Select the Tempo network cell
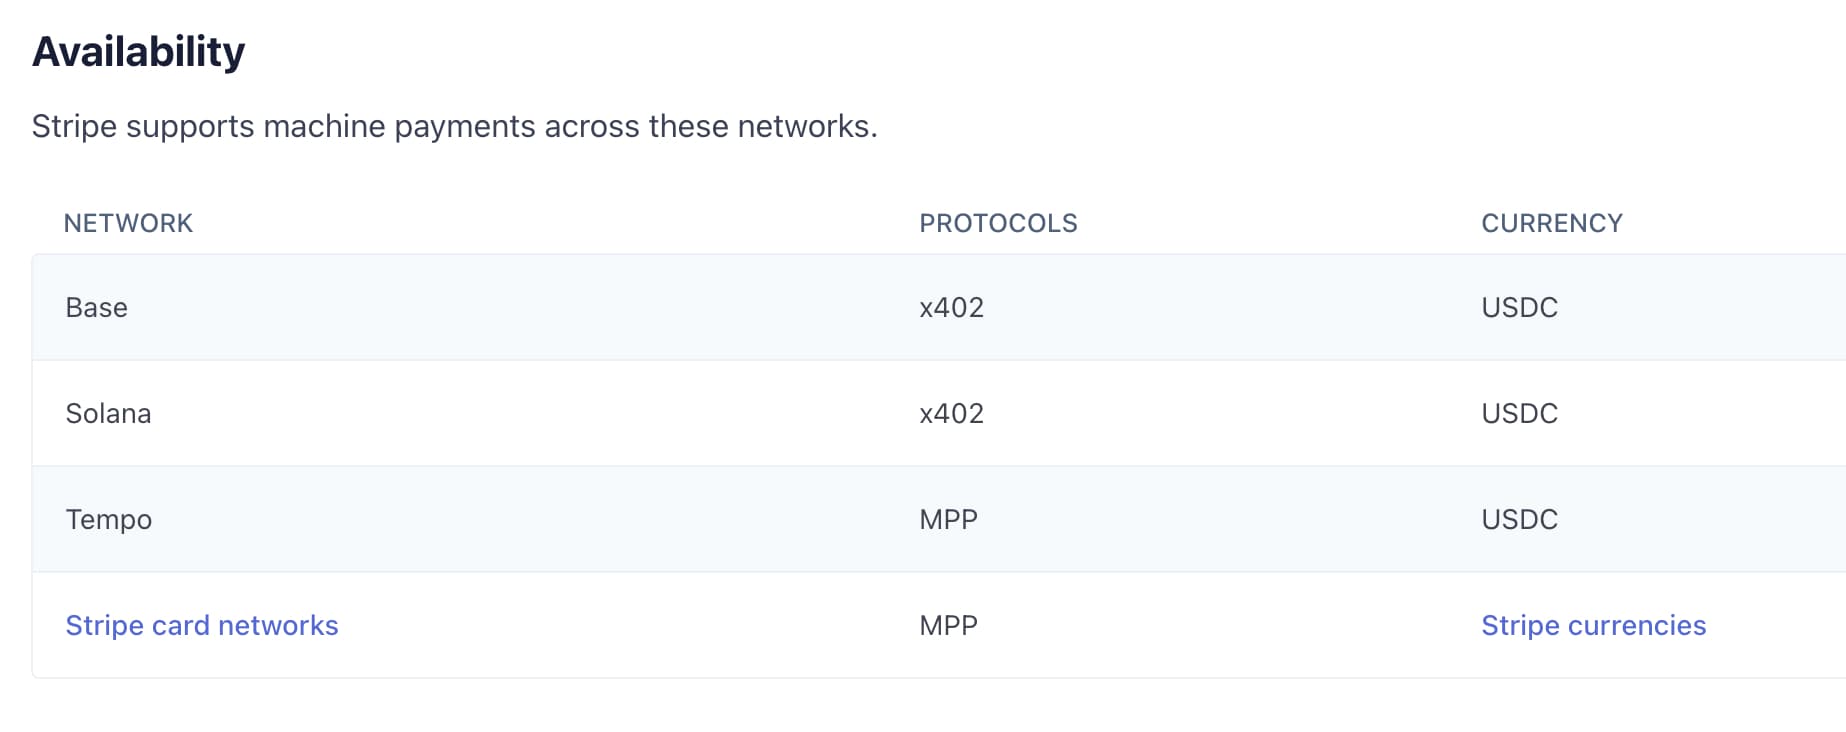Screen dimensions: 1846x732 pos(109,519)
